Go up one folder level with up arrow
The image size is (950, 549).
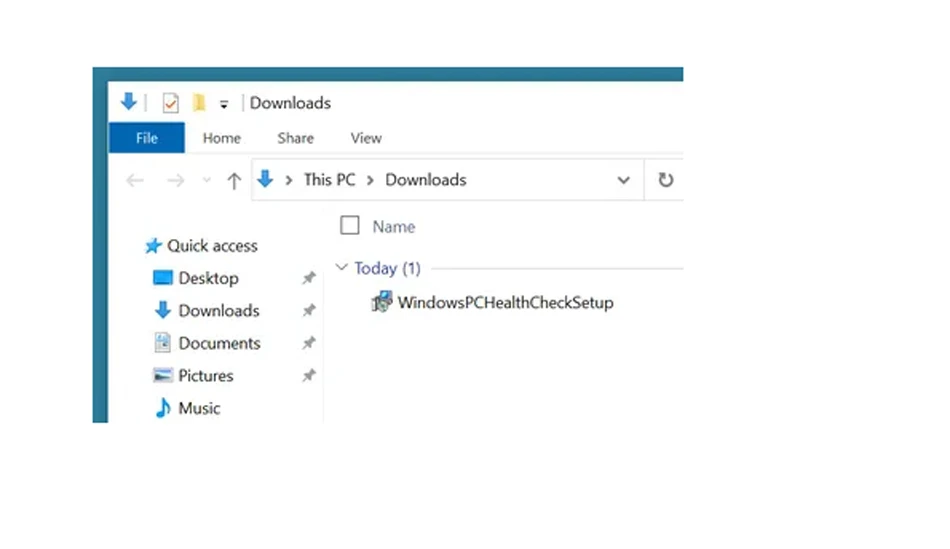pos(234,181)
